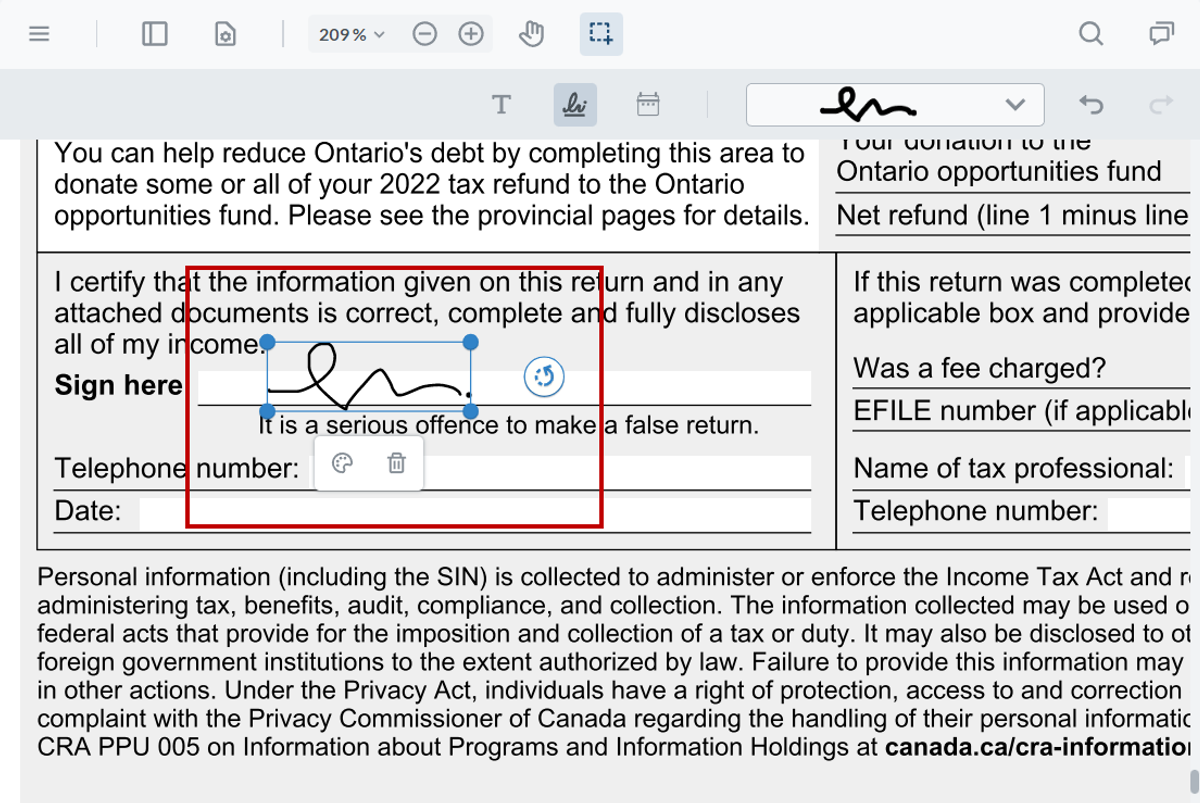Activate the Hand pan tool
This screenshot has width=1200, height=803.
[x=531, y=33]
